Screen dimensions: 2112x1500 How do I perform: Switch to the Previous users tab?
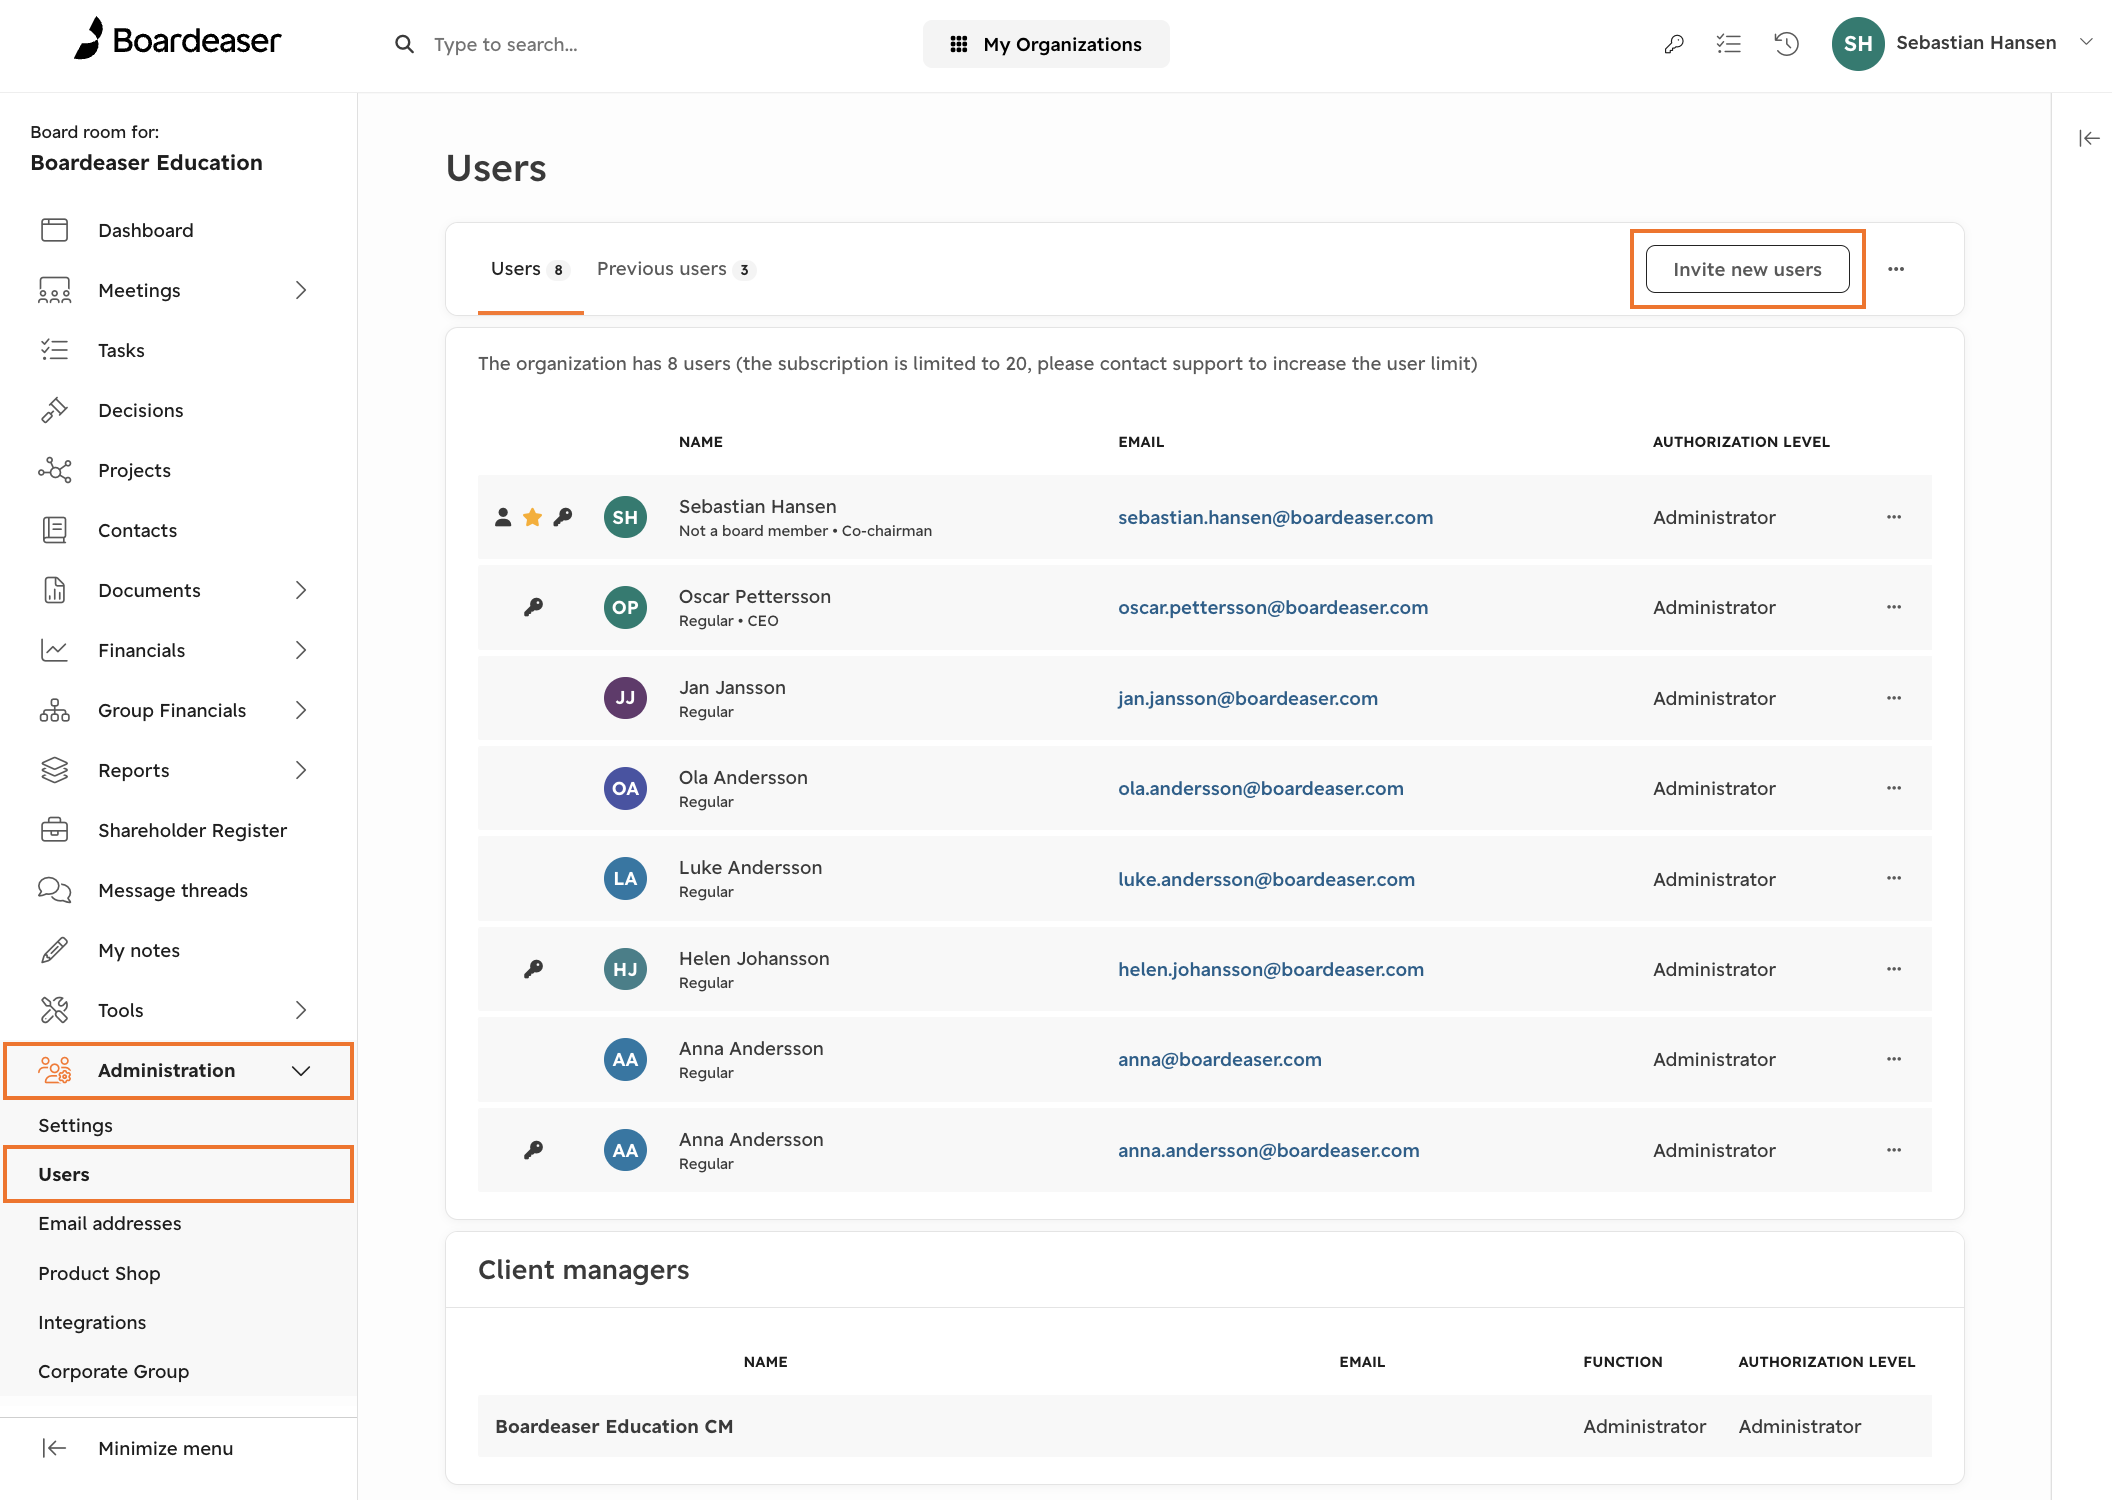pos(675,269)
